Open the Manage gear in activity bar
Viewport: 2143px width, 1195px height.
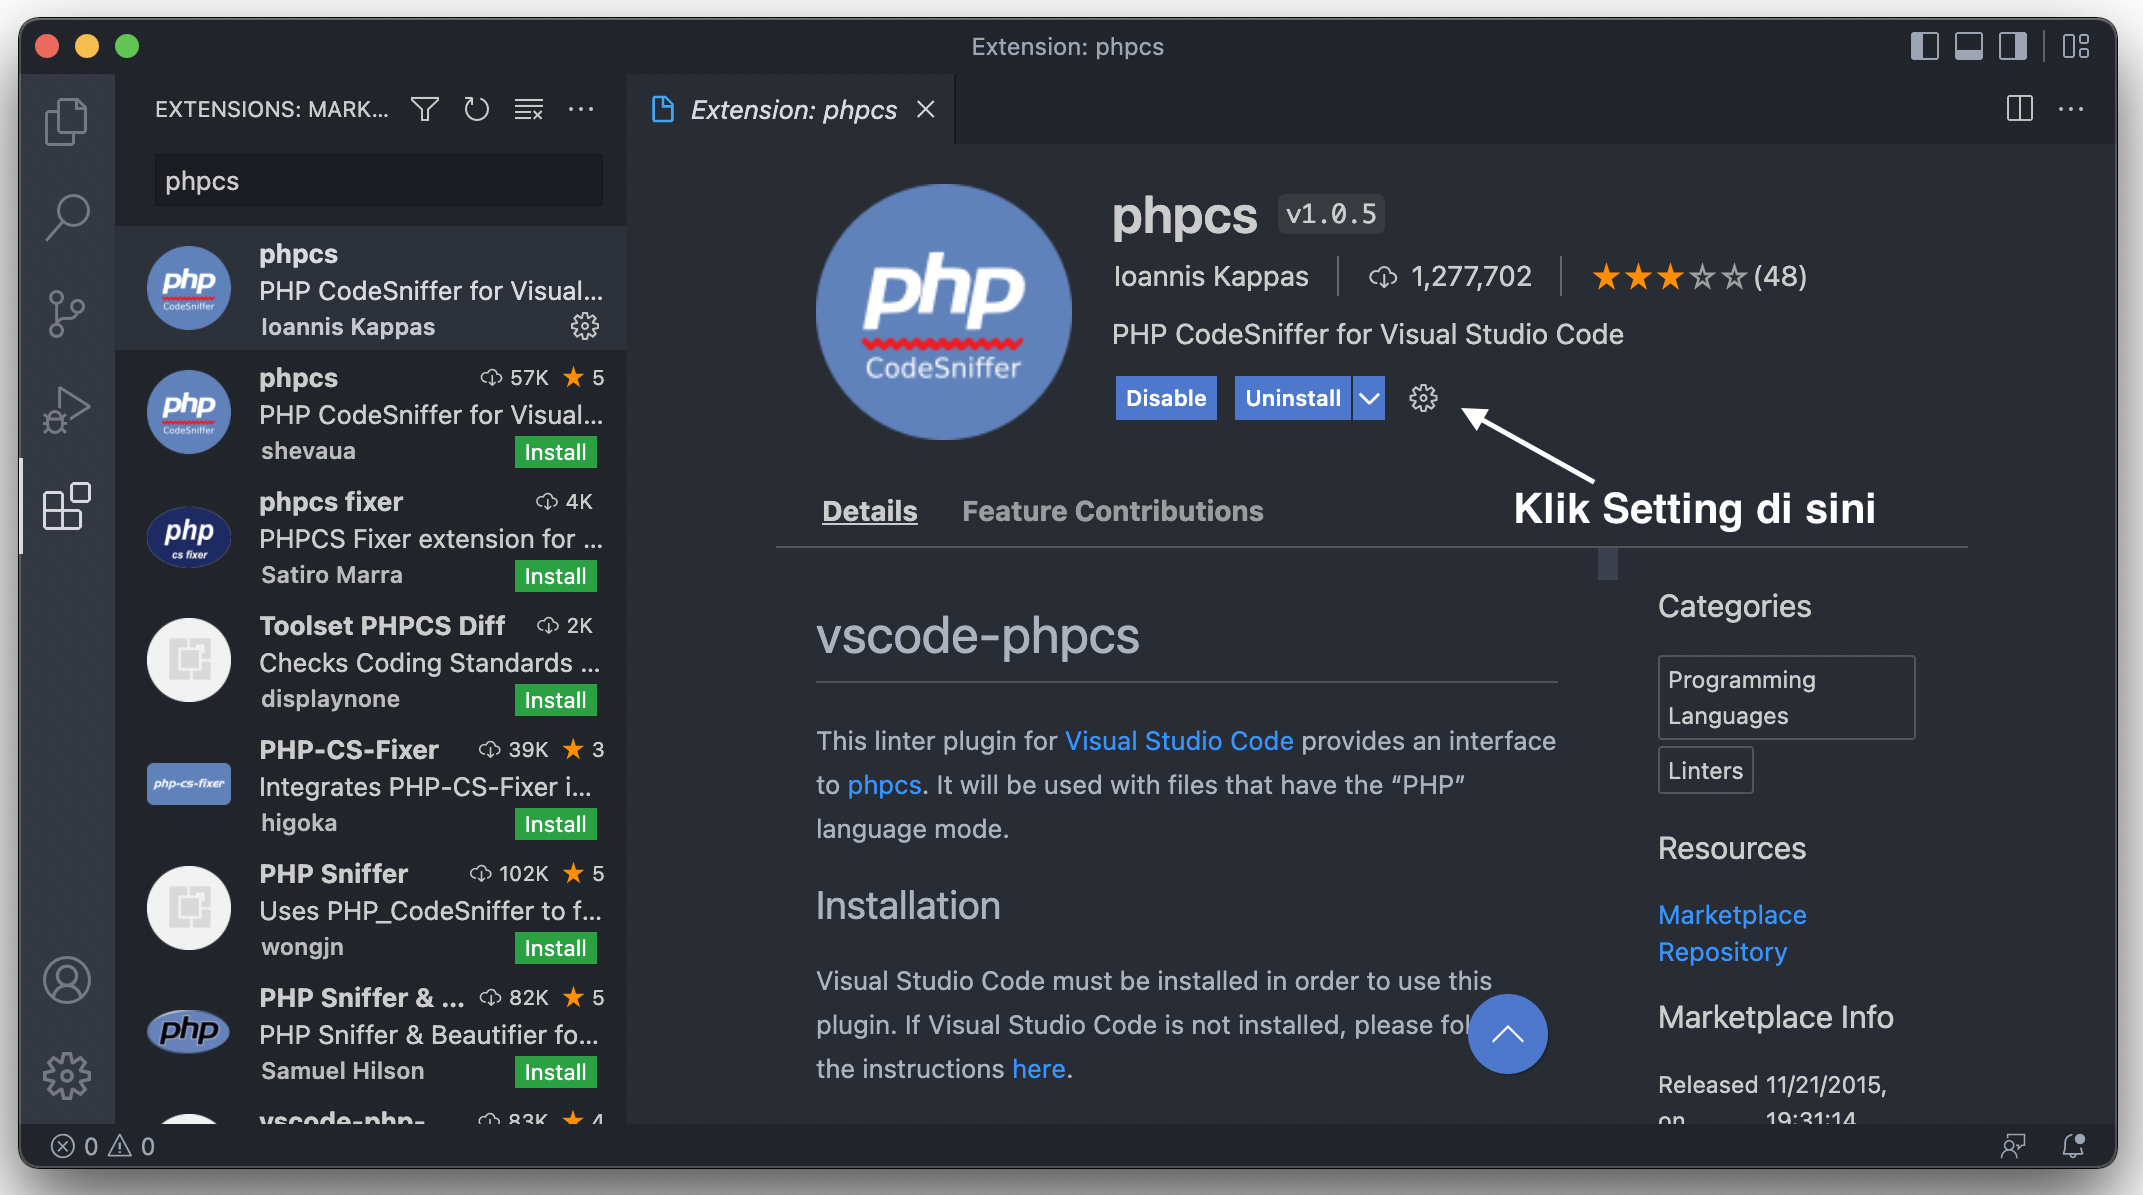(67, 1076)
